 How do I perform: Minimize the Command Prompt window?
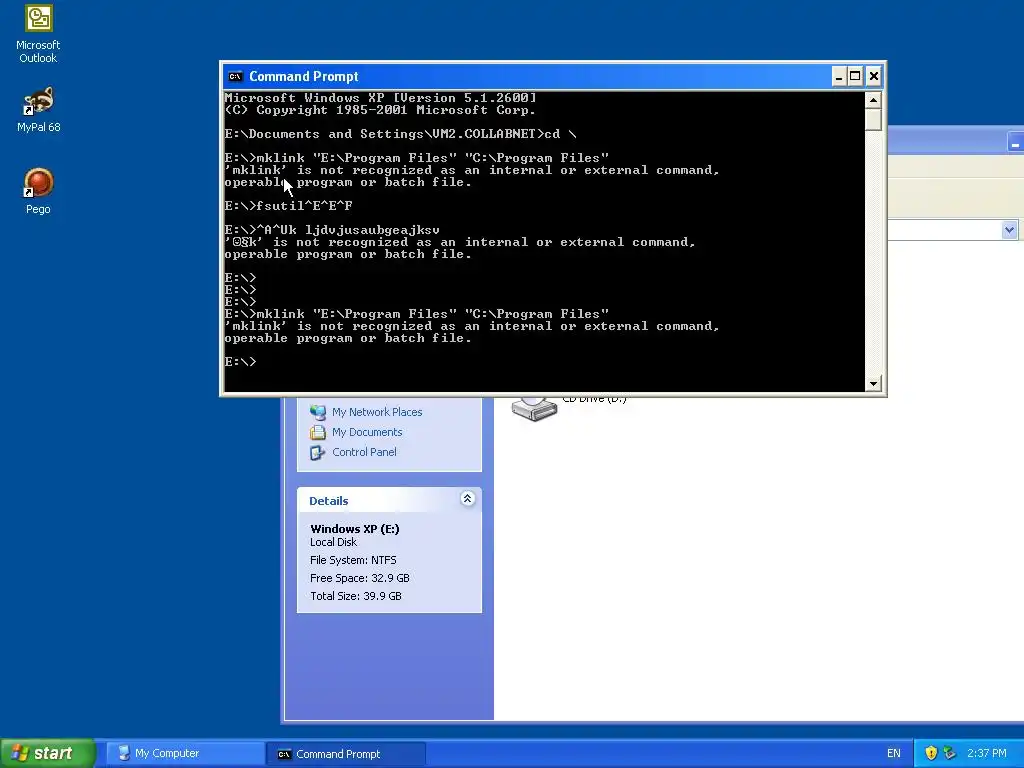[x=839, y=76]
